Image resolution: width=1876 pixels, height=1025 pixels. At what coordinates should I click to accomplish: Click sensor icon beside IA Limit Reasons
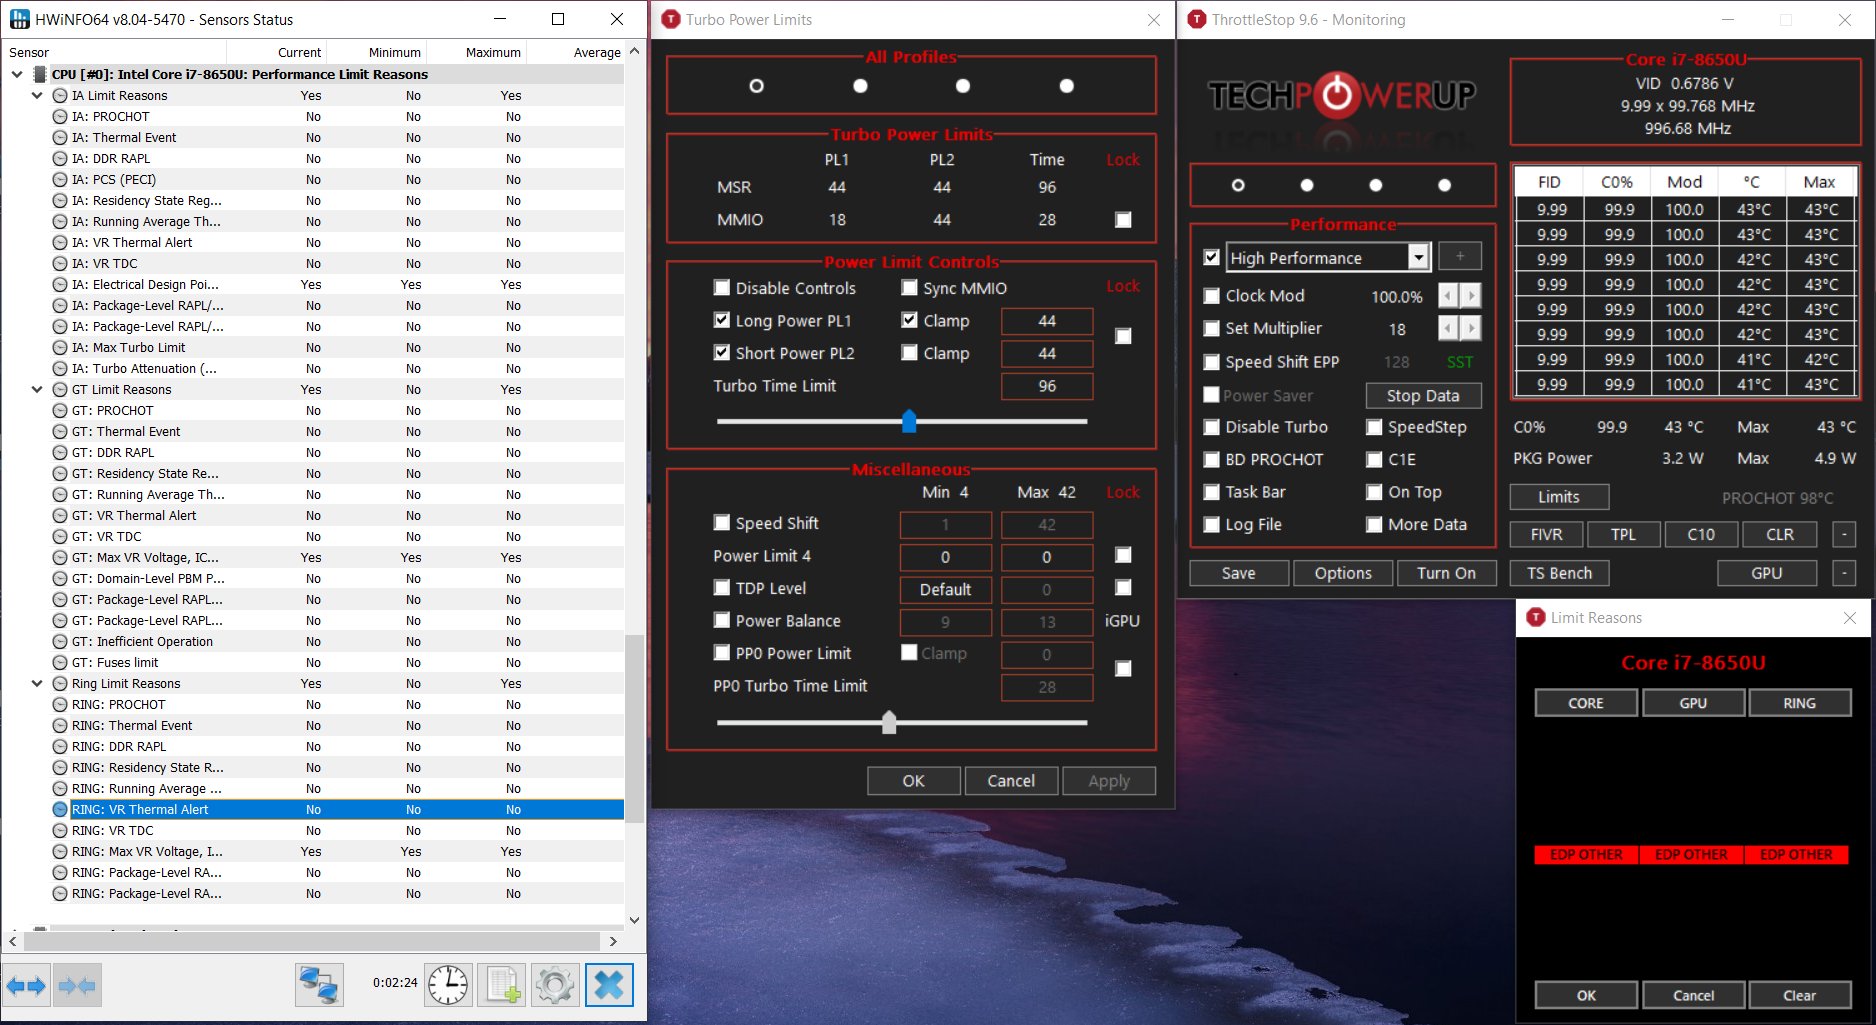[60, 96]
